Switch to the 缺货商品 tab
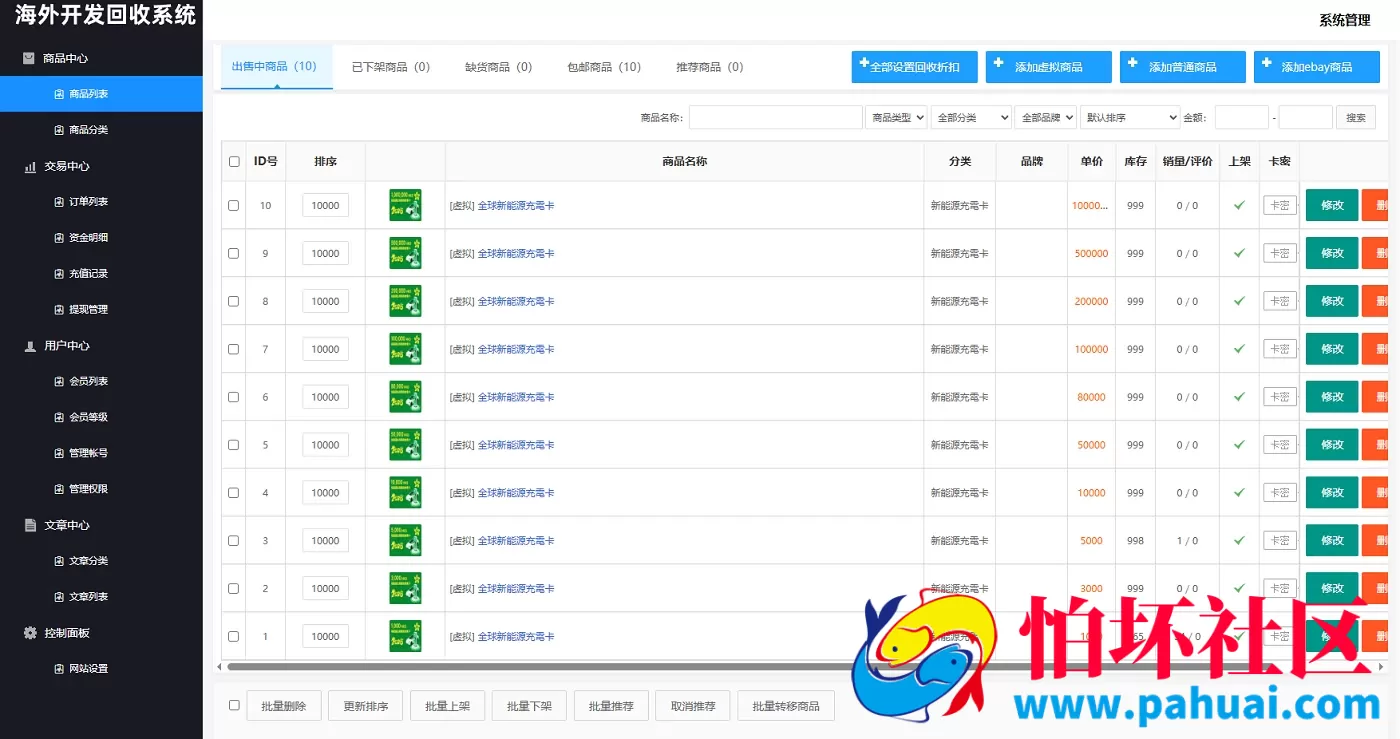The height and width of the screenshot is (739, 1400). (x=498, y=67)
